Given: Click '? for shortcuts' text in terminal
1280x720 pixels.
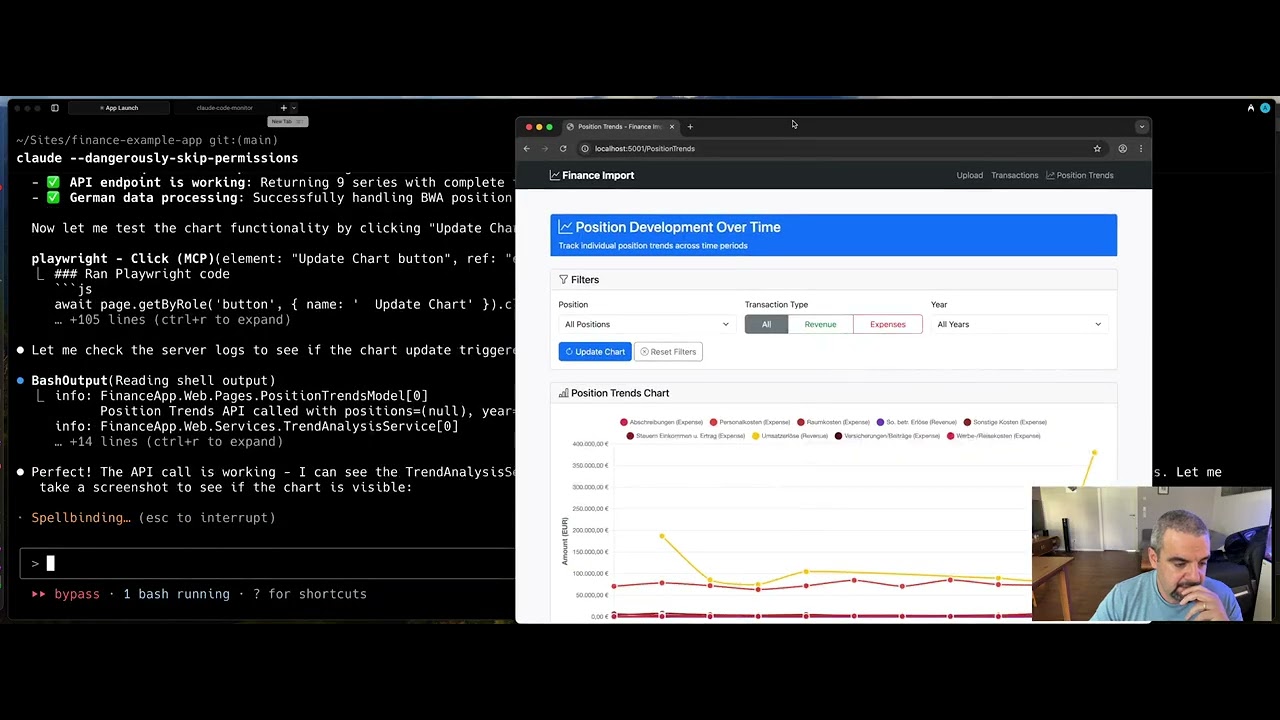Looking at the screenshot, I should tap(310, 594).
